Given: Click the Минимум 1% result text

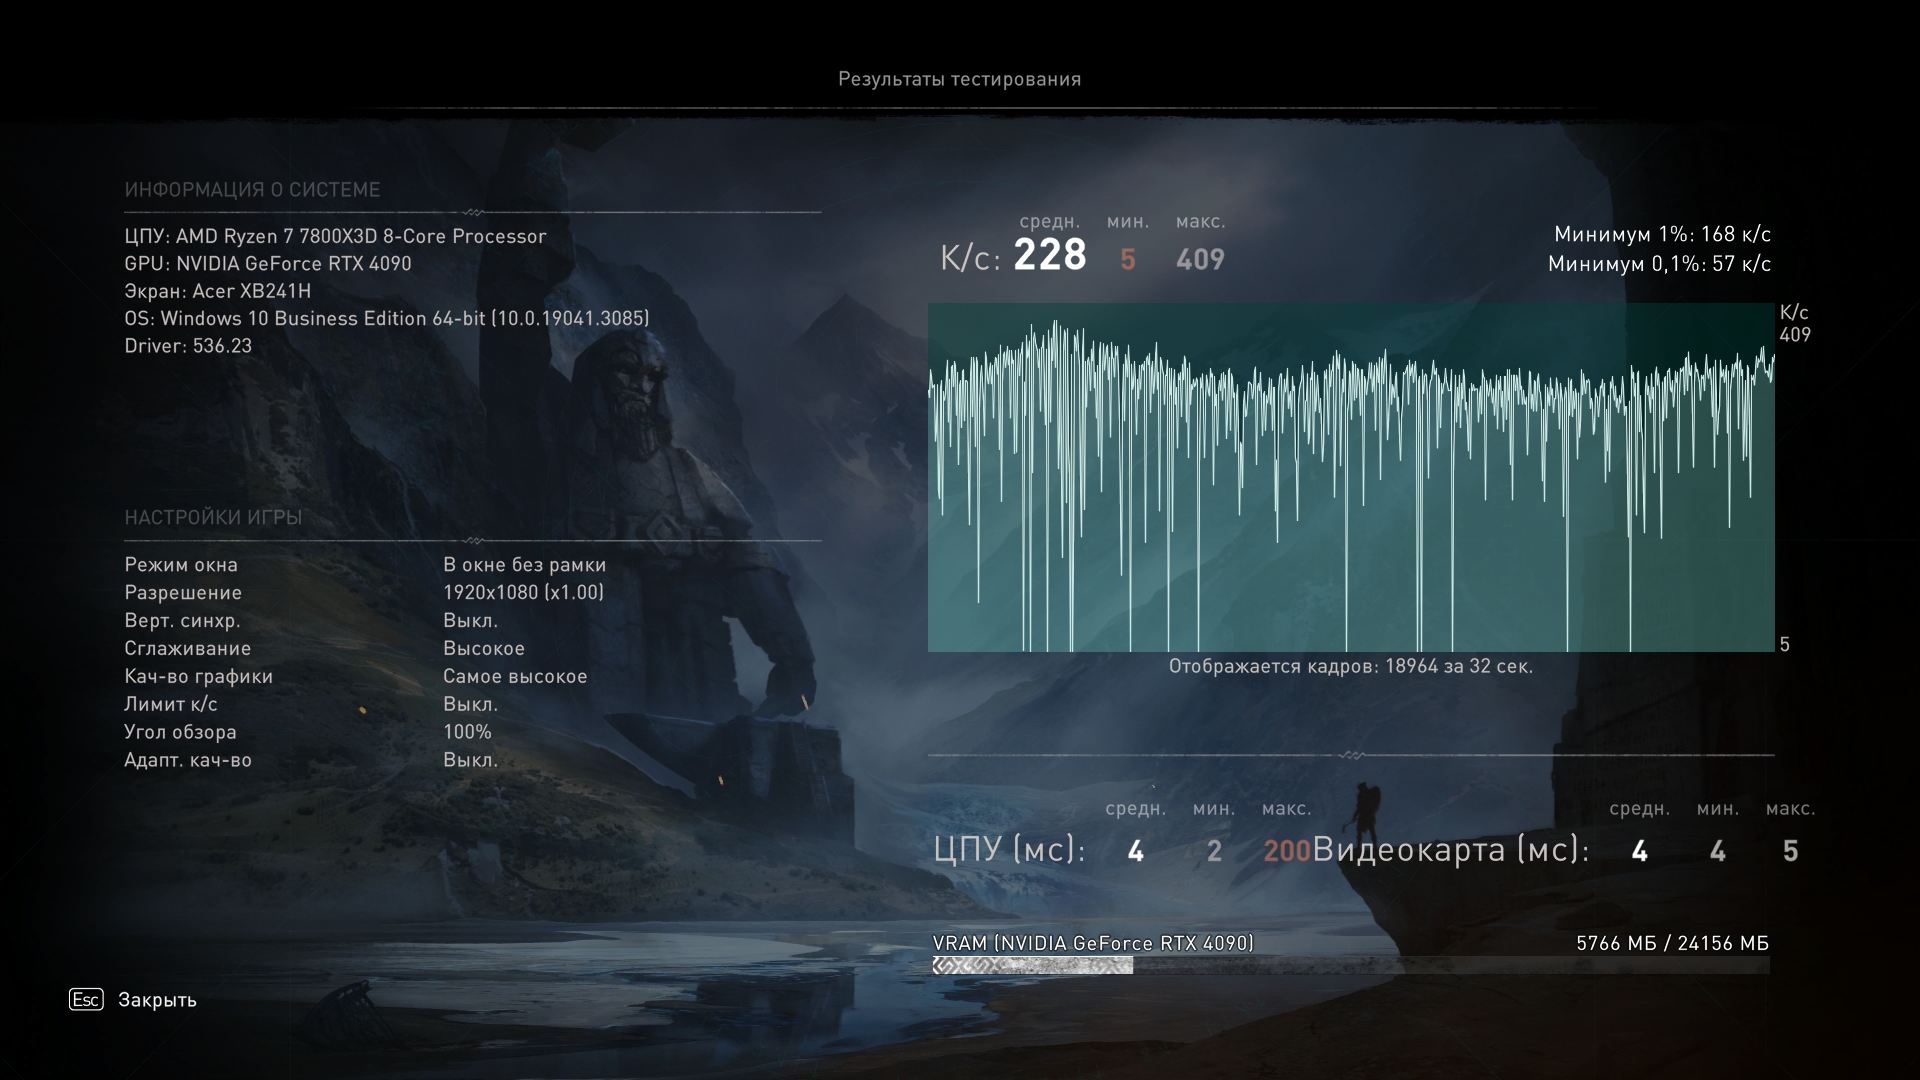Looking at the screenshot, I should pos(1662,234).
